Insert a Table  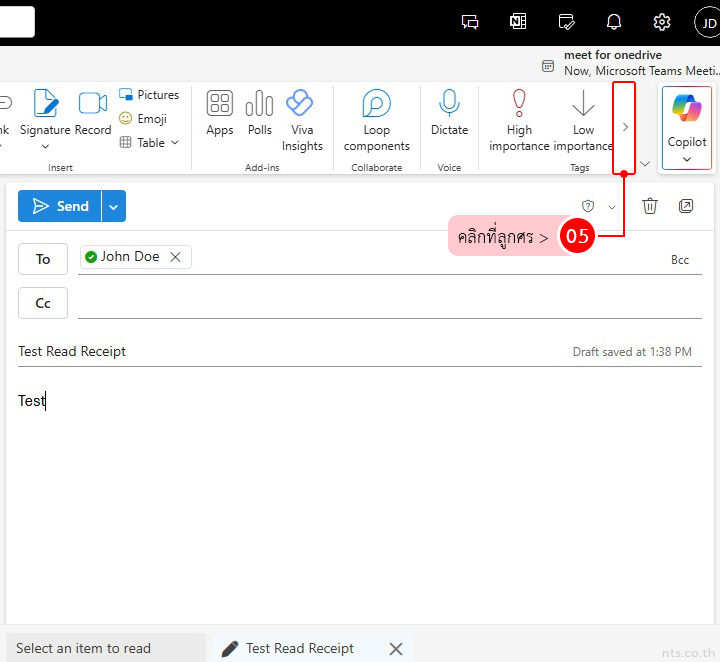(x=142, y=142)
